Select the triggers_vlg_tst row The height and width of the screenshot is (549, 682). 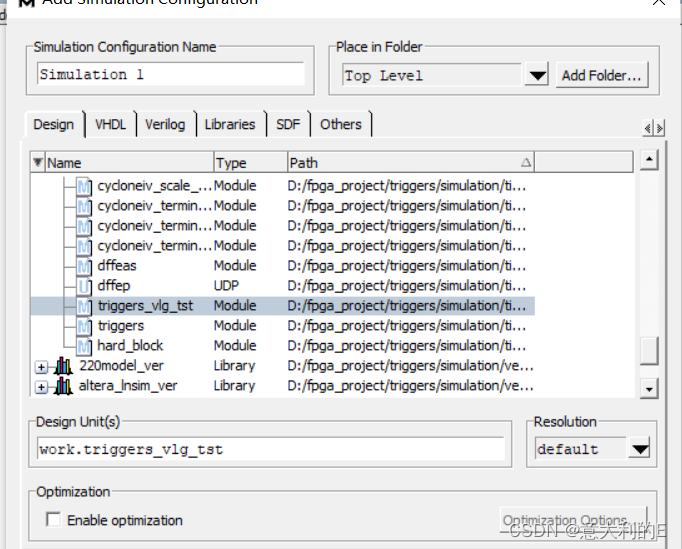283,306
